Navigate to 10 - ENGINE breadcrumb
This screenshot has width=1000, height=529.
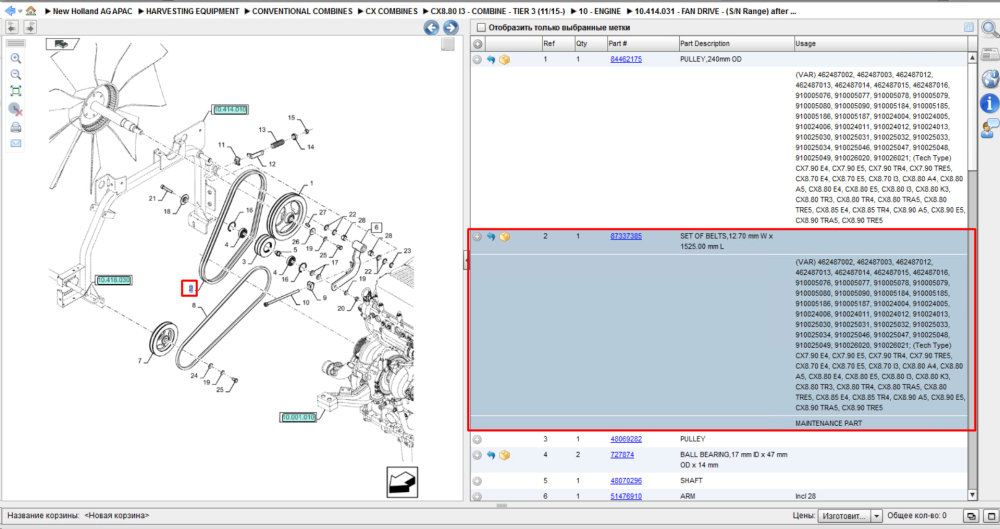point(599,11)
